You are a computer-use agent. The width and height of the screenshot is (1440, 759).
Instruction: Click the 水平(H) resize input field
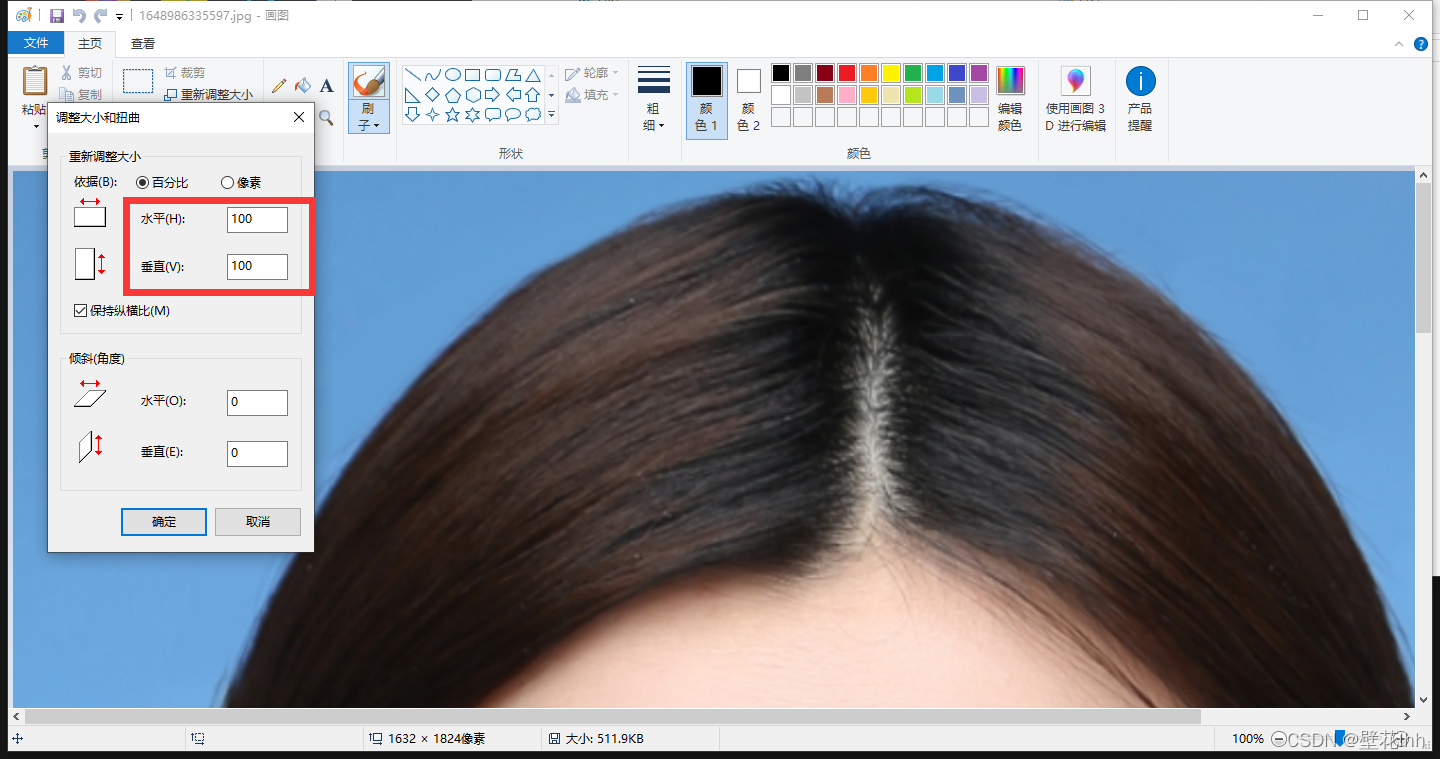click(x=257, y=219)
